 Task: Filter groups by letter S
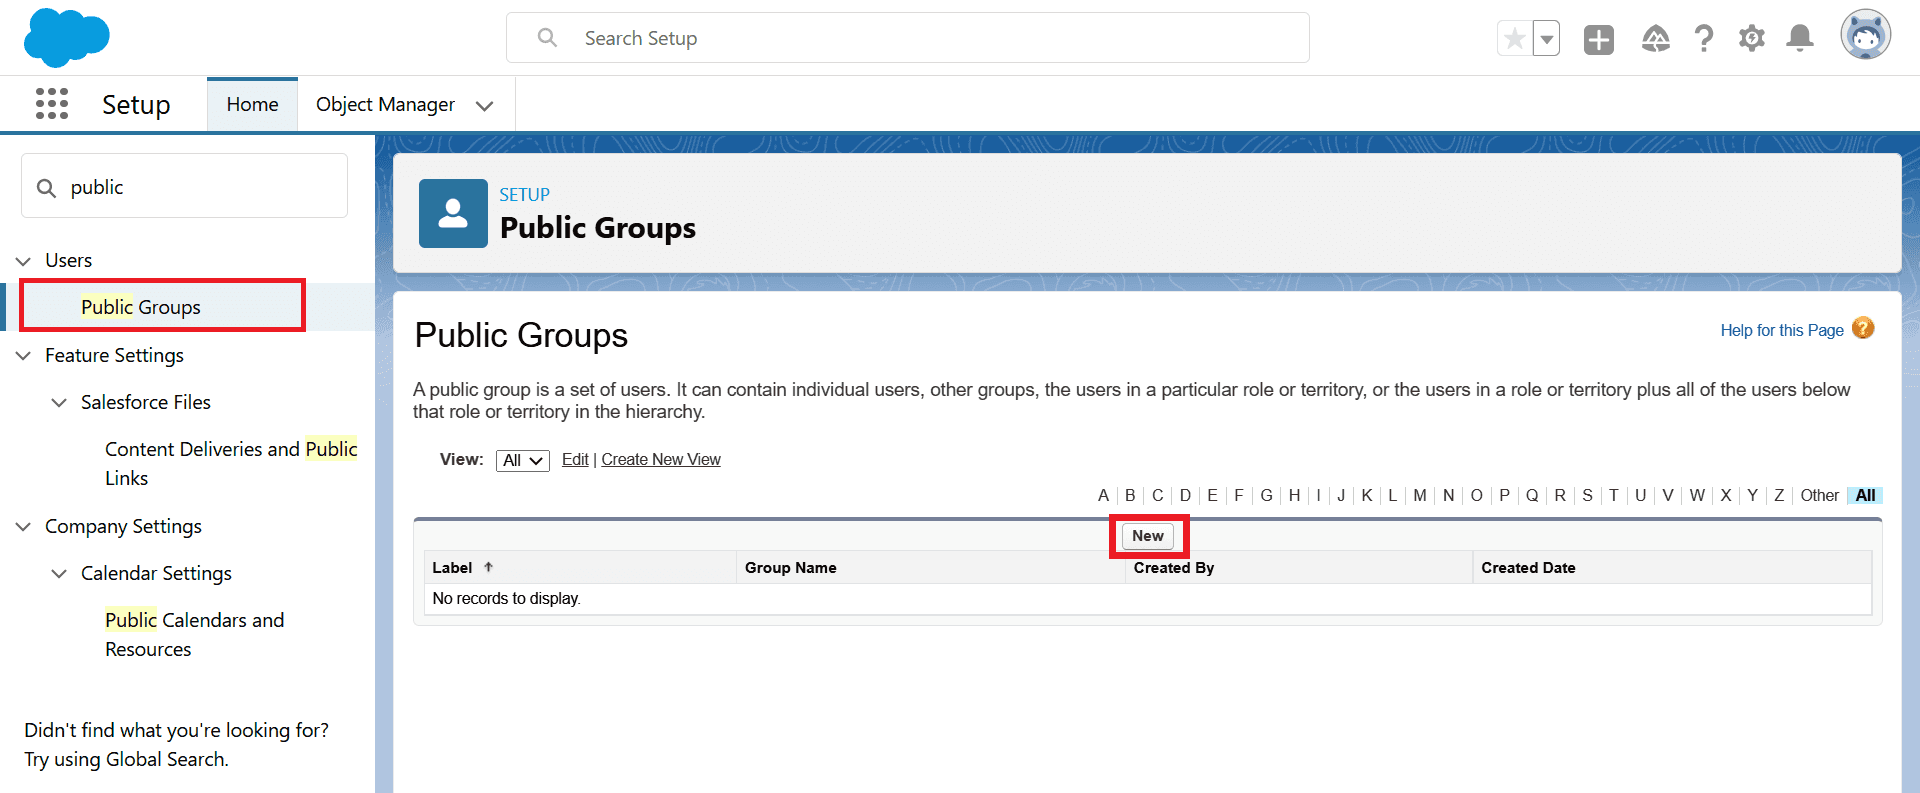[1587, 496]
